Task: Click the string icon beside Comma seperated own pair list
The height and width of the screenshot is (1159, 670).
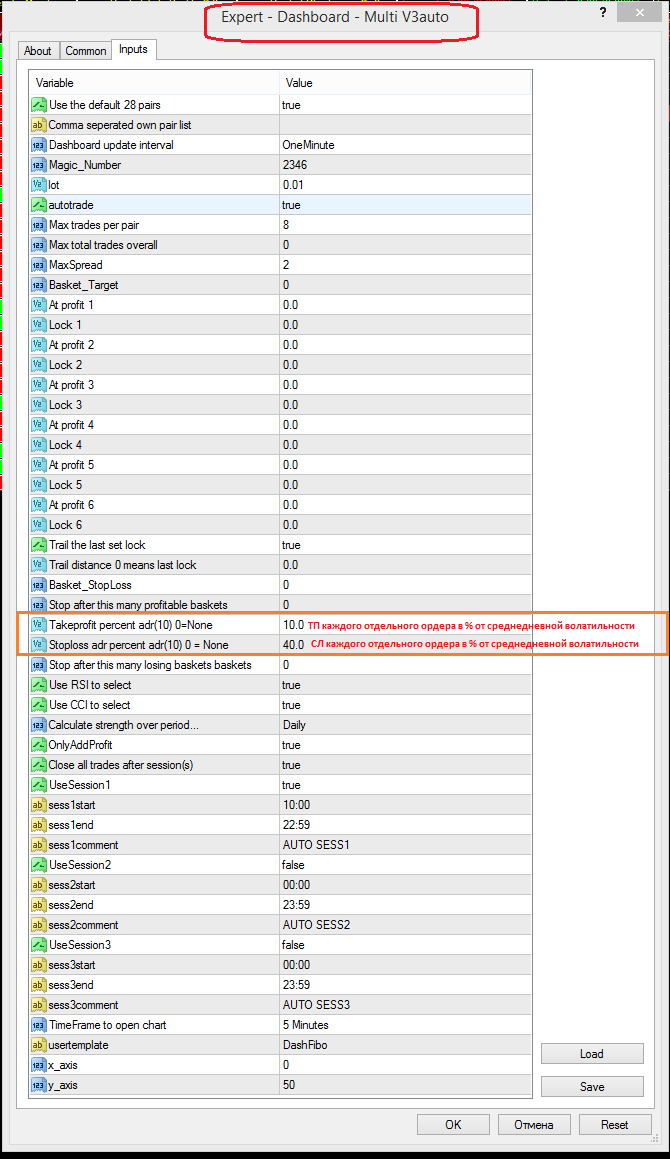Action: coord(38,125)
